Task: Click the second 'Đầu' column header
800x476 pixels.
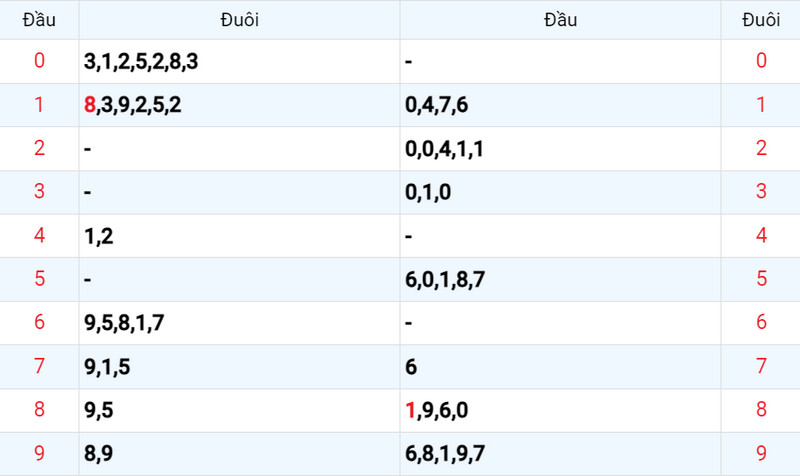Action: tap(560, 20)
